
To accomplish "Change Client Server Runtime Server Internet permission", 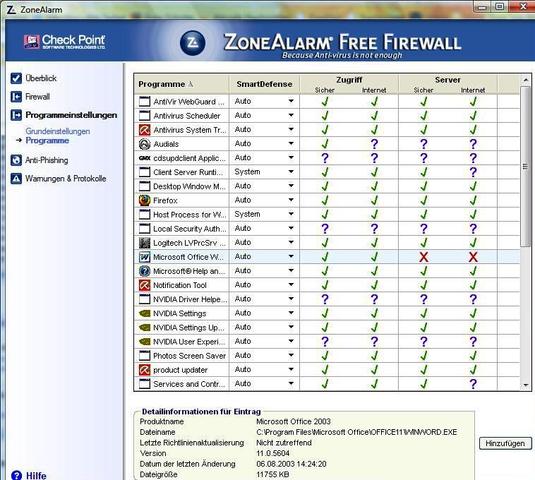I will click(473, 172).
